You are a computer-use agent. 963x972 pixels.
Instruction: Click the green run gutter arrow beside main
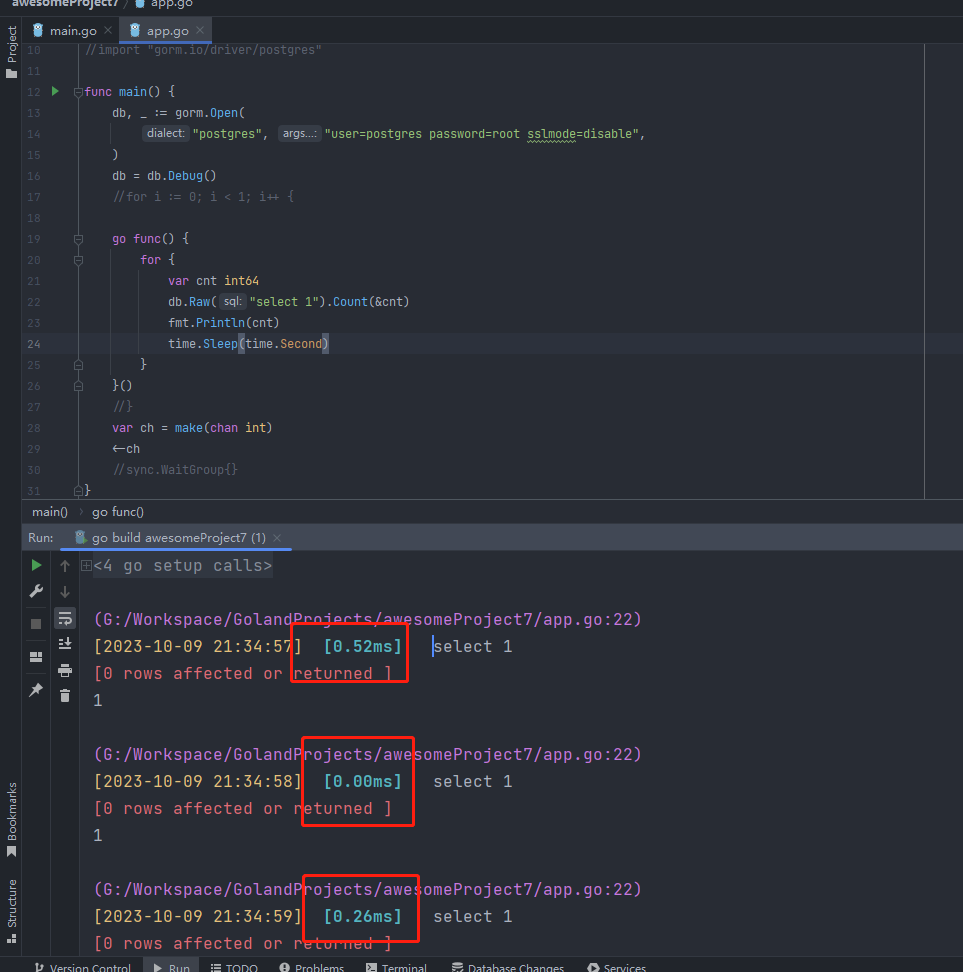coord(55,92)
